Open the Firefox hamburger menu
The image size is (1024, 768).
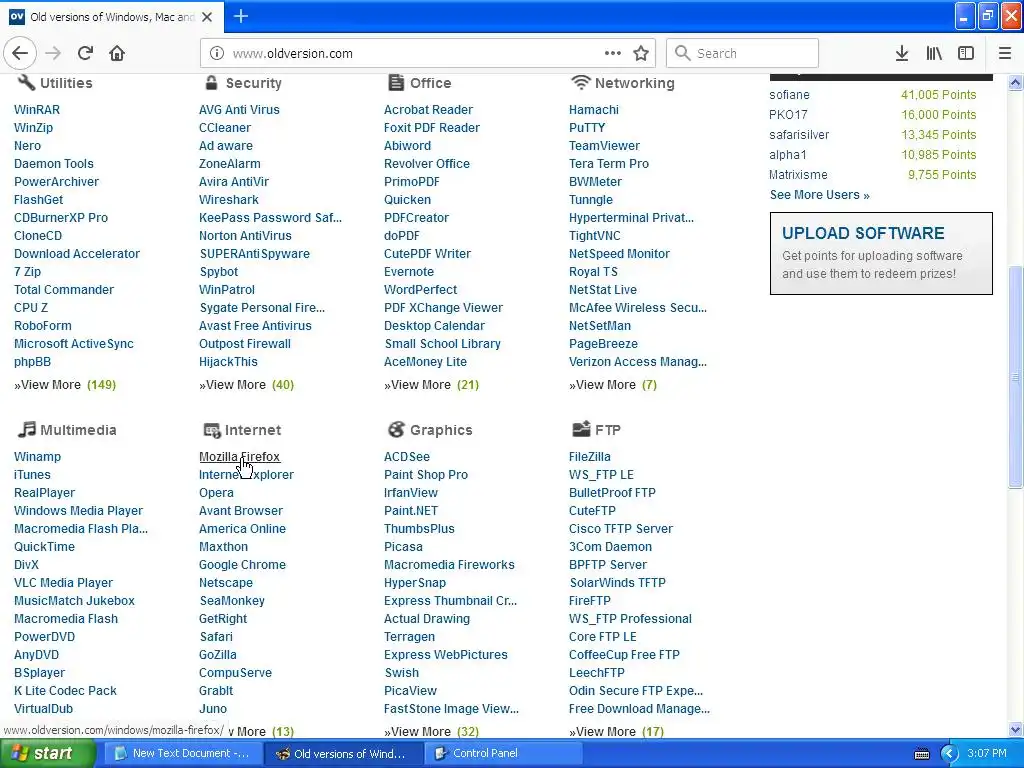[x=1005, y=54]
